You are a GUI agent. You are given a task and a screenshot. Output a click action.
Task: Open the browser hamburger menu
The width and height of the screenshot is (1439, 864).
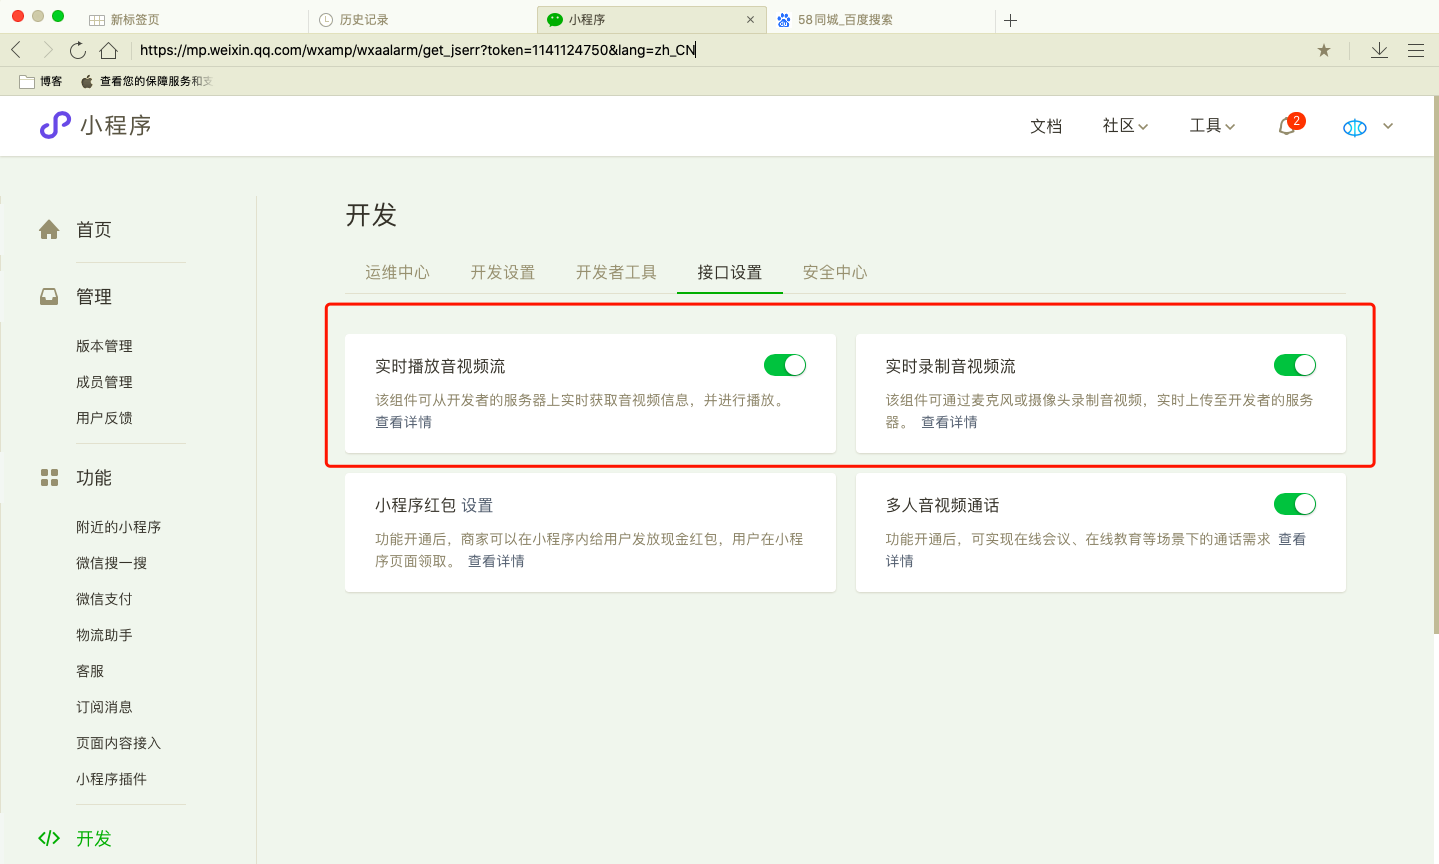pyautogui.click(x=1416, y=50)
